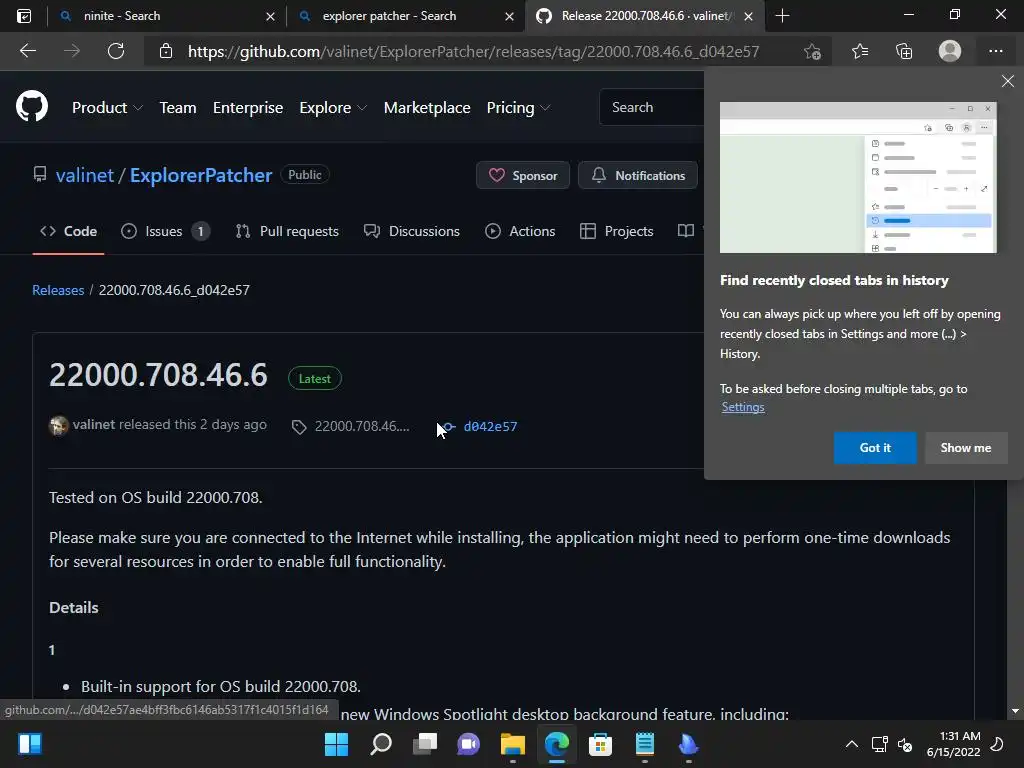Open Edge Settings and more menu

[x=996, y=51]
